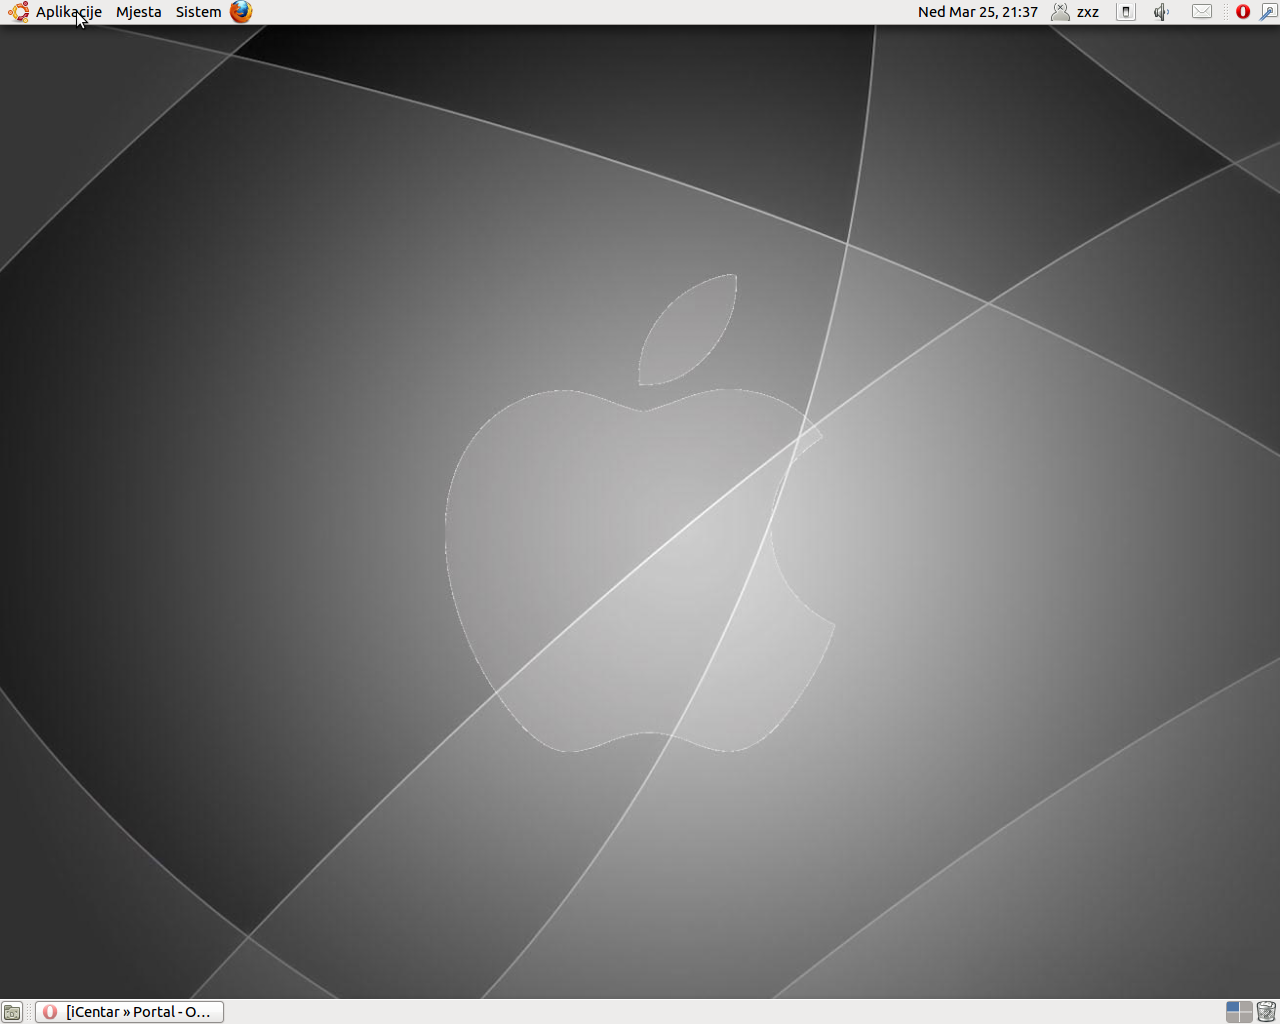
Task: Open the Sistem menu
Action: point(198,12)
